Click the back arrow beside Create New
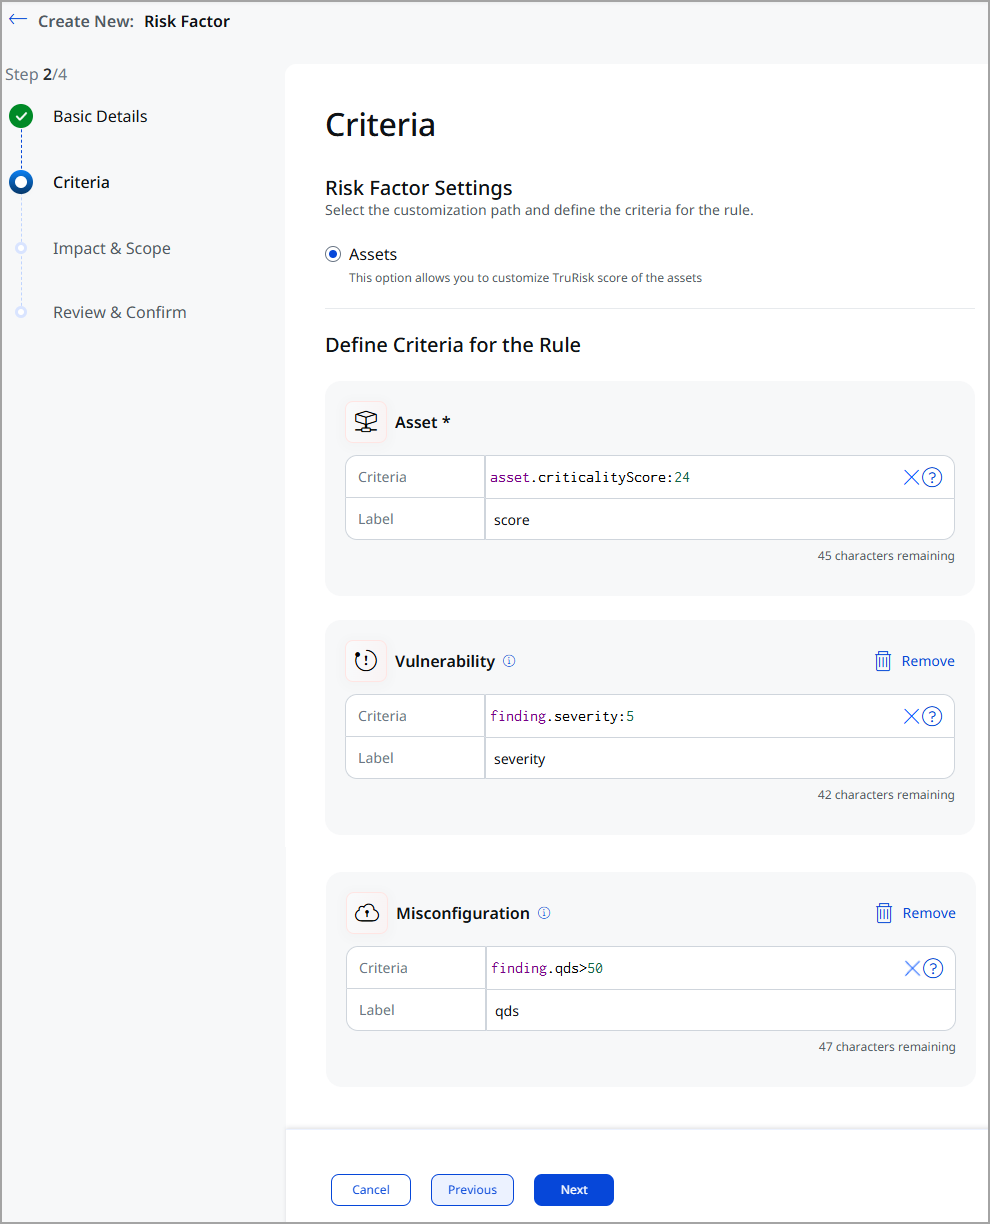 pyautogui.click(x=18, y=20)
